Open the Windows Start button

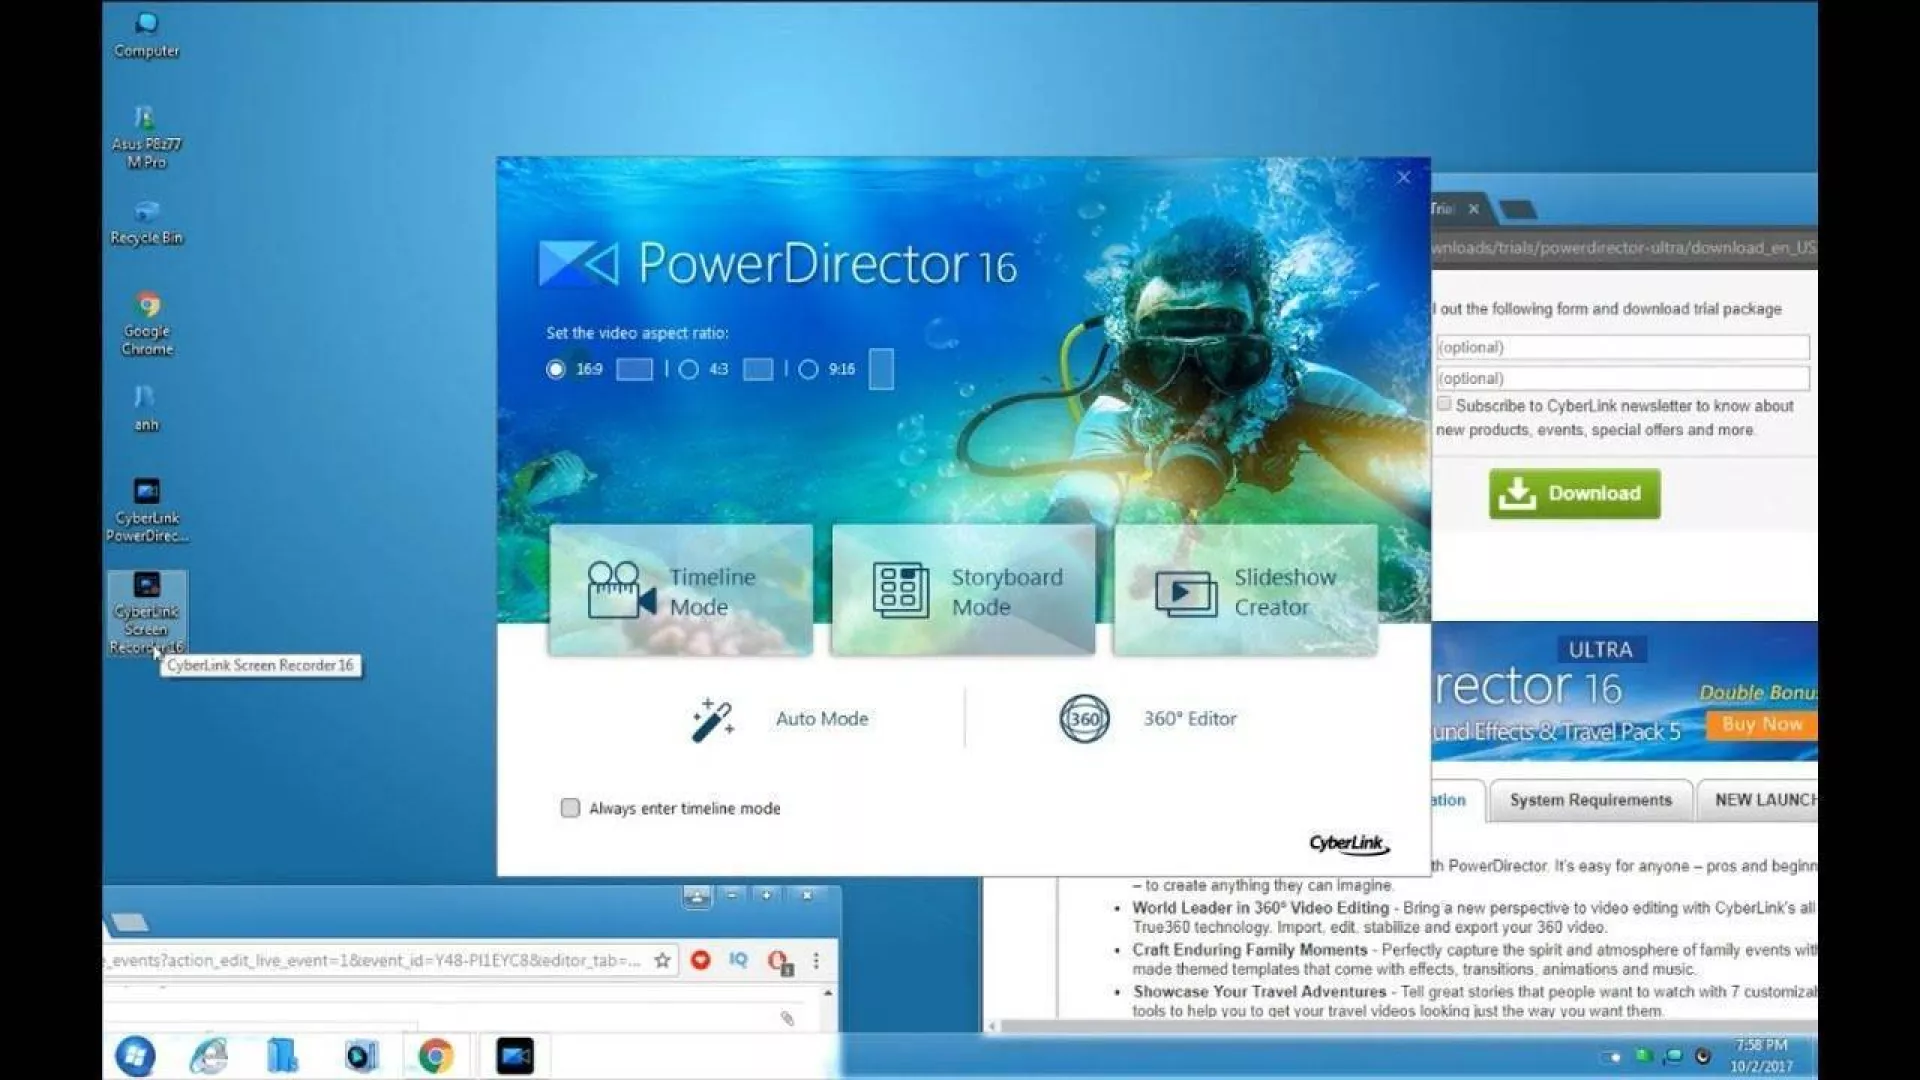coord(135,1056)
